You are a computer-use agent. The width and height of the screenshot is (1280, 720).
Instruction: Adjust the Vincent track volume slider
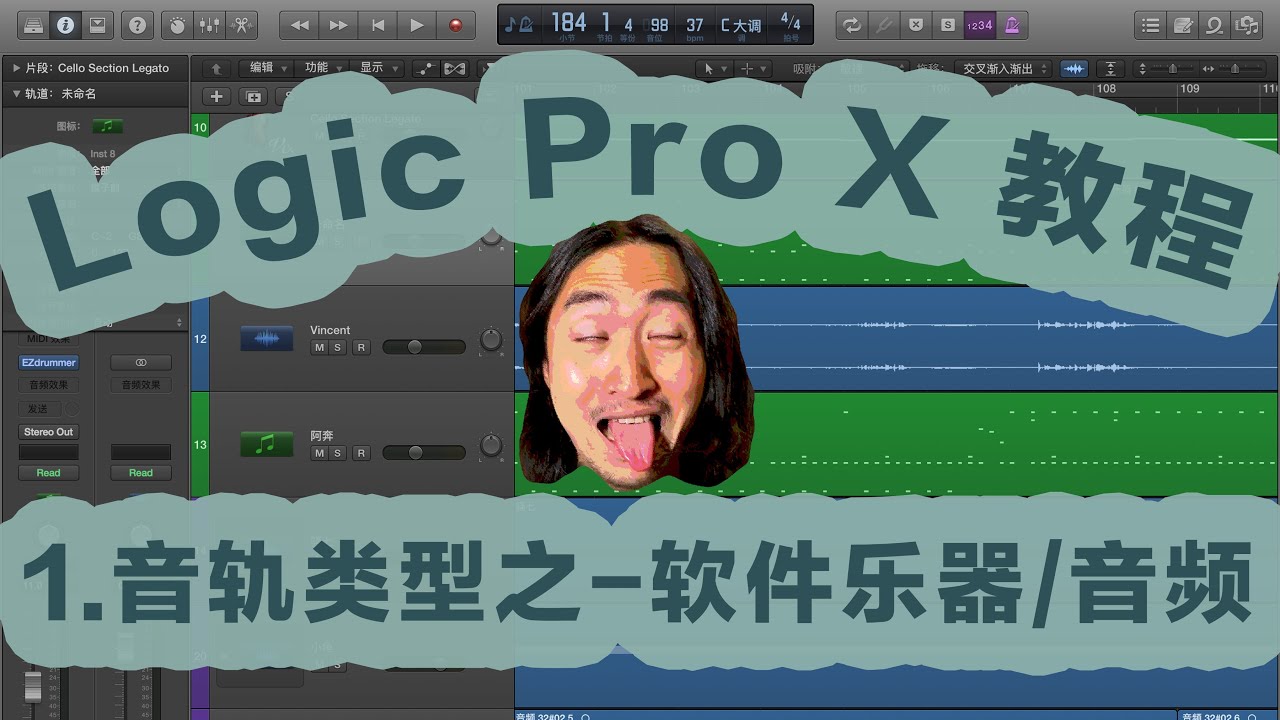click(x=424, y=347)
